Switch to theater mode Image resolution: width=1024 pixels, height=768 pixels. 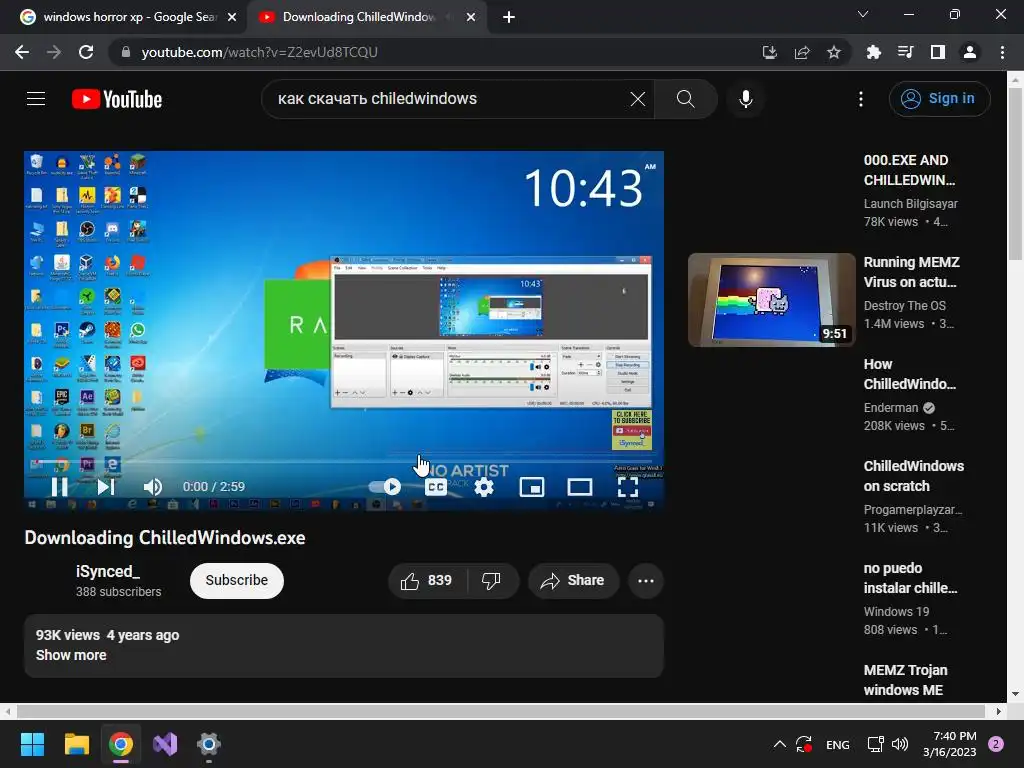[x=580, y=487]
